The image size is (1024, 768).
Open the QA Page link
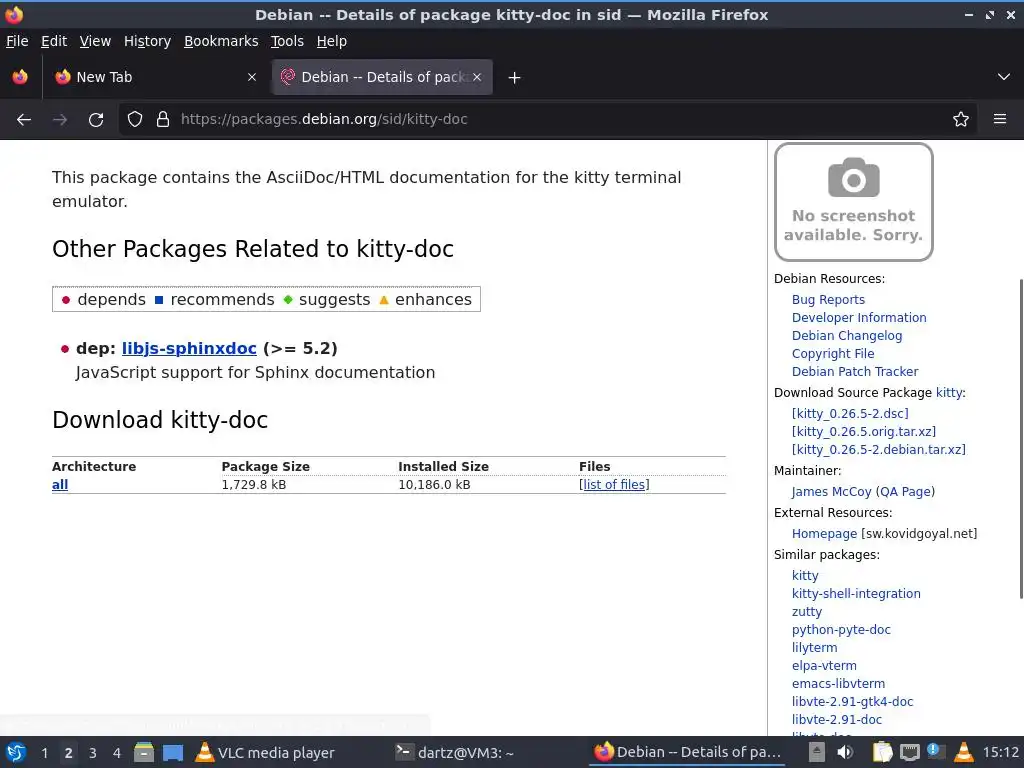[x=905, y=492]
